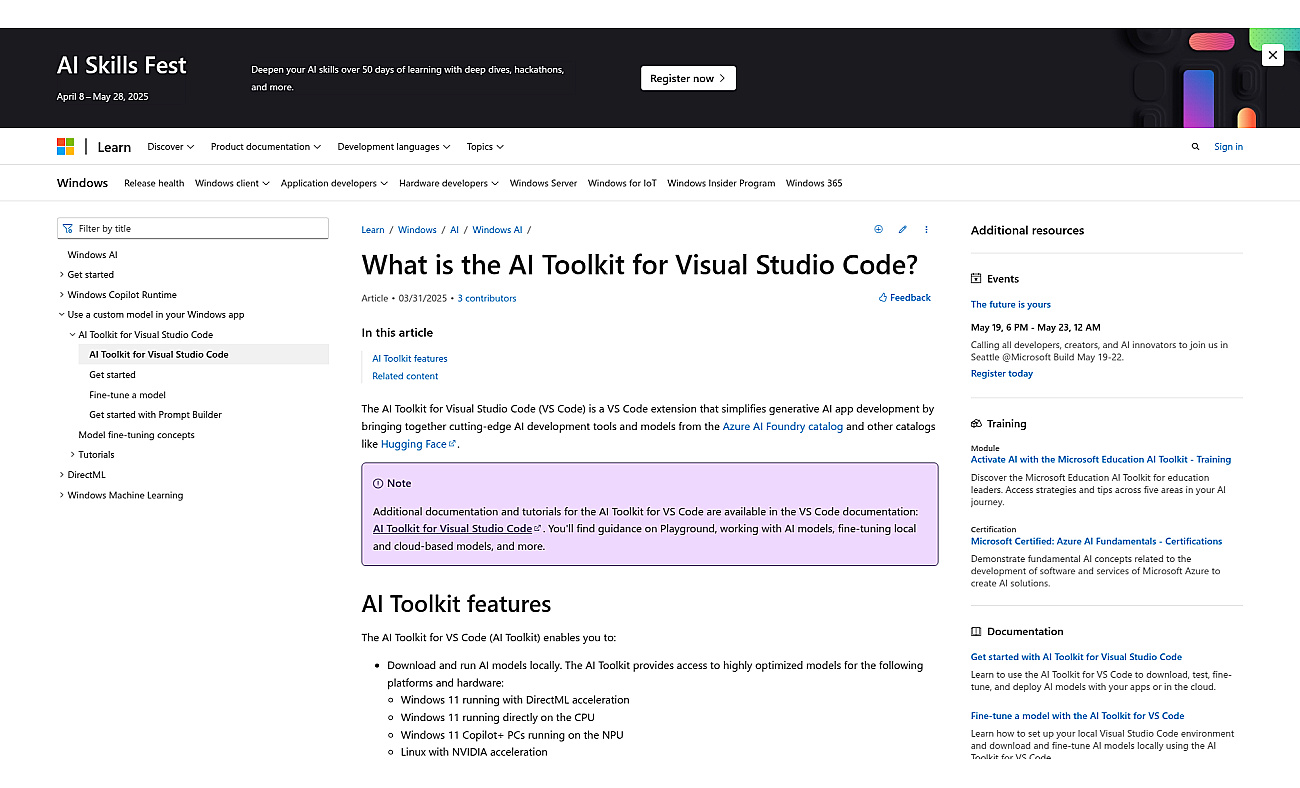
Task: Click the Documentation book icon
Action: (976, 632)
